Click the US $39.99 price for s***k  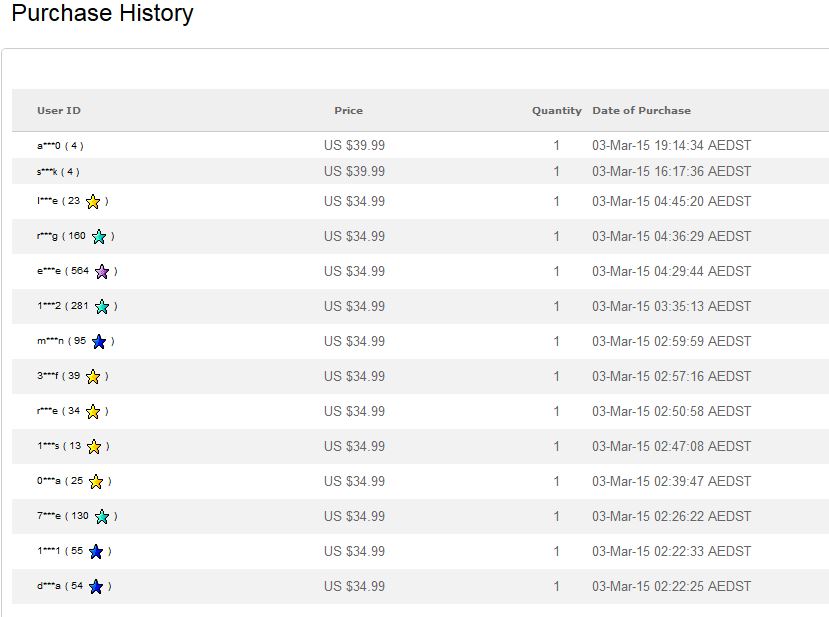tap(354, 171)
